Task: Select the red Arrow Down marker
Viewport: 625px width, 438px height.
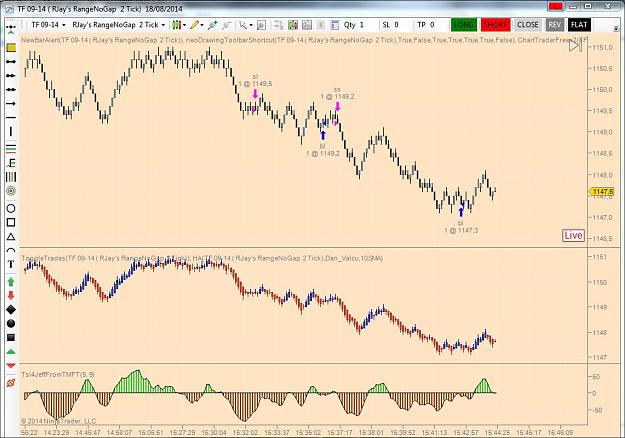Action: tap(11, 295)
